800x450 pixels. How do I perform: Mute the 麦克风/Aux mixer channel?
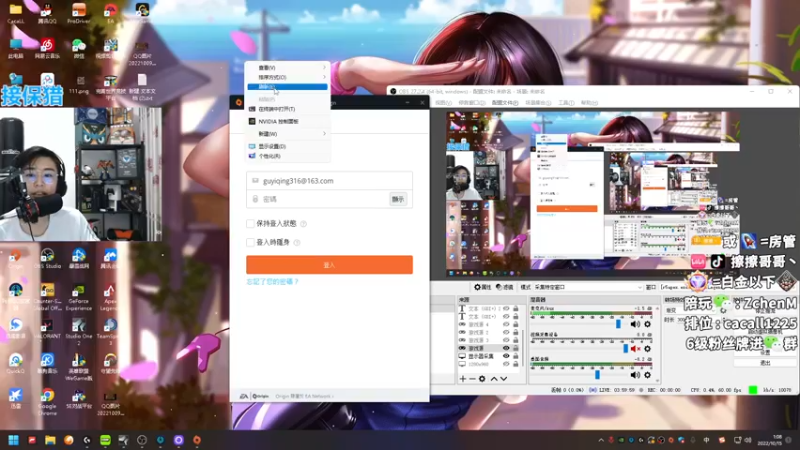pos(635,324)
